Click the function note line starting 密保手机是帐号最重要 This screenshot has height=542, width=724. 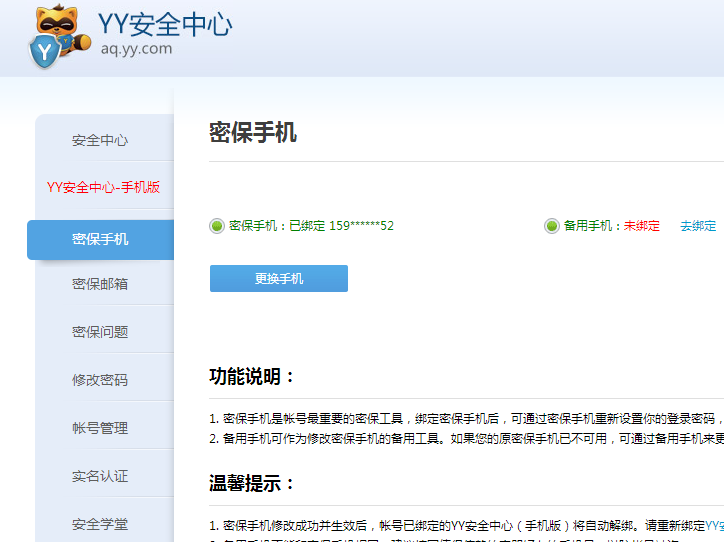466,419
